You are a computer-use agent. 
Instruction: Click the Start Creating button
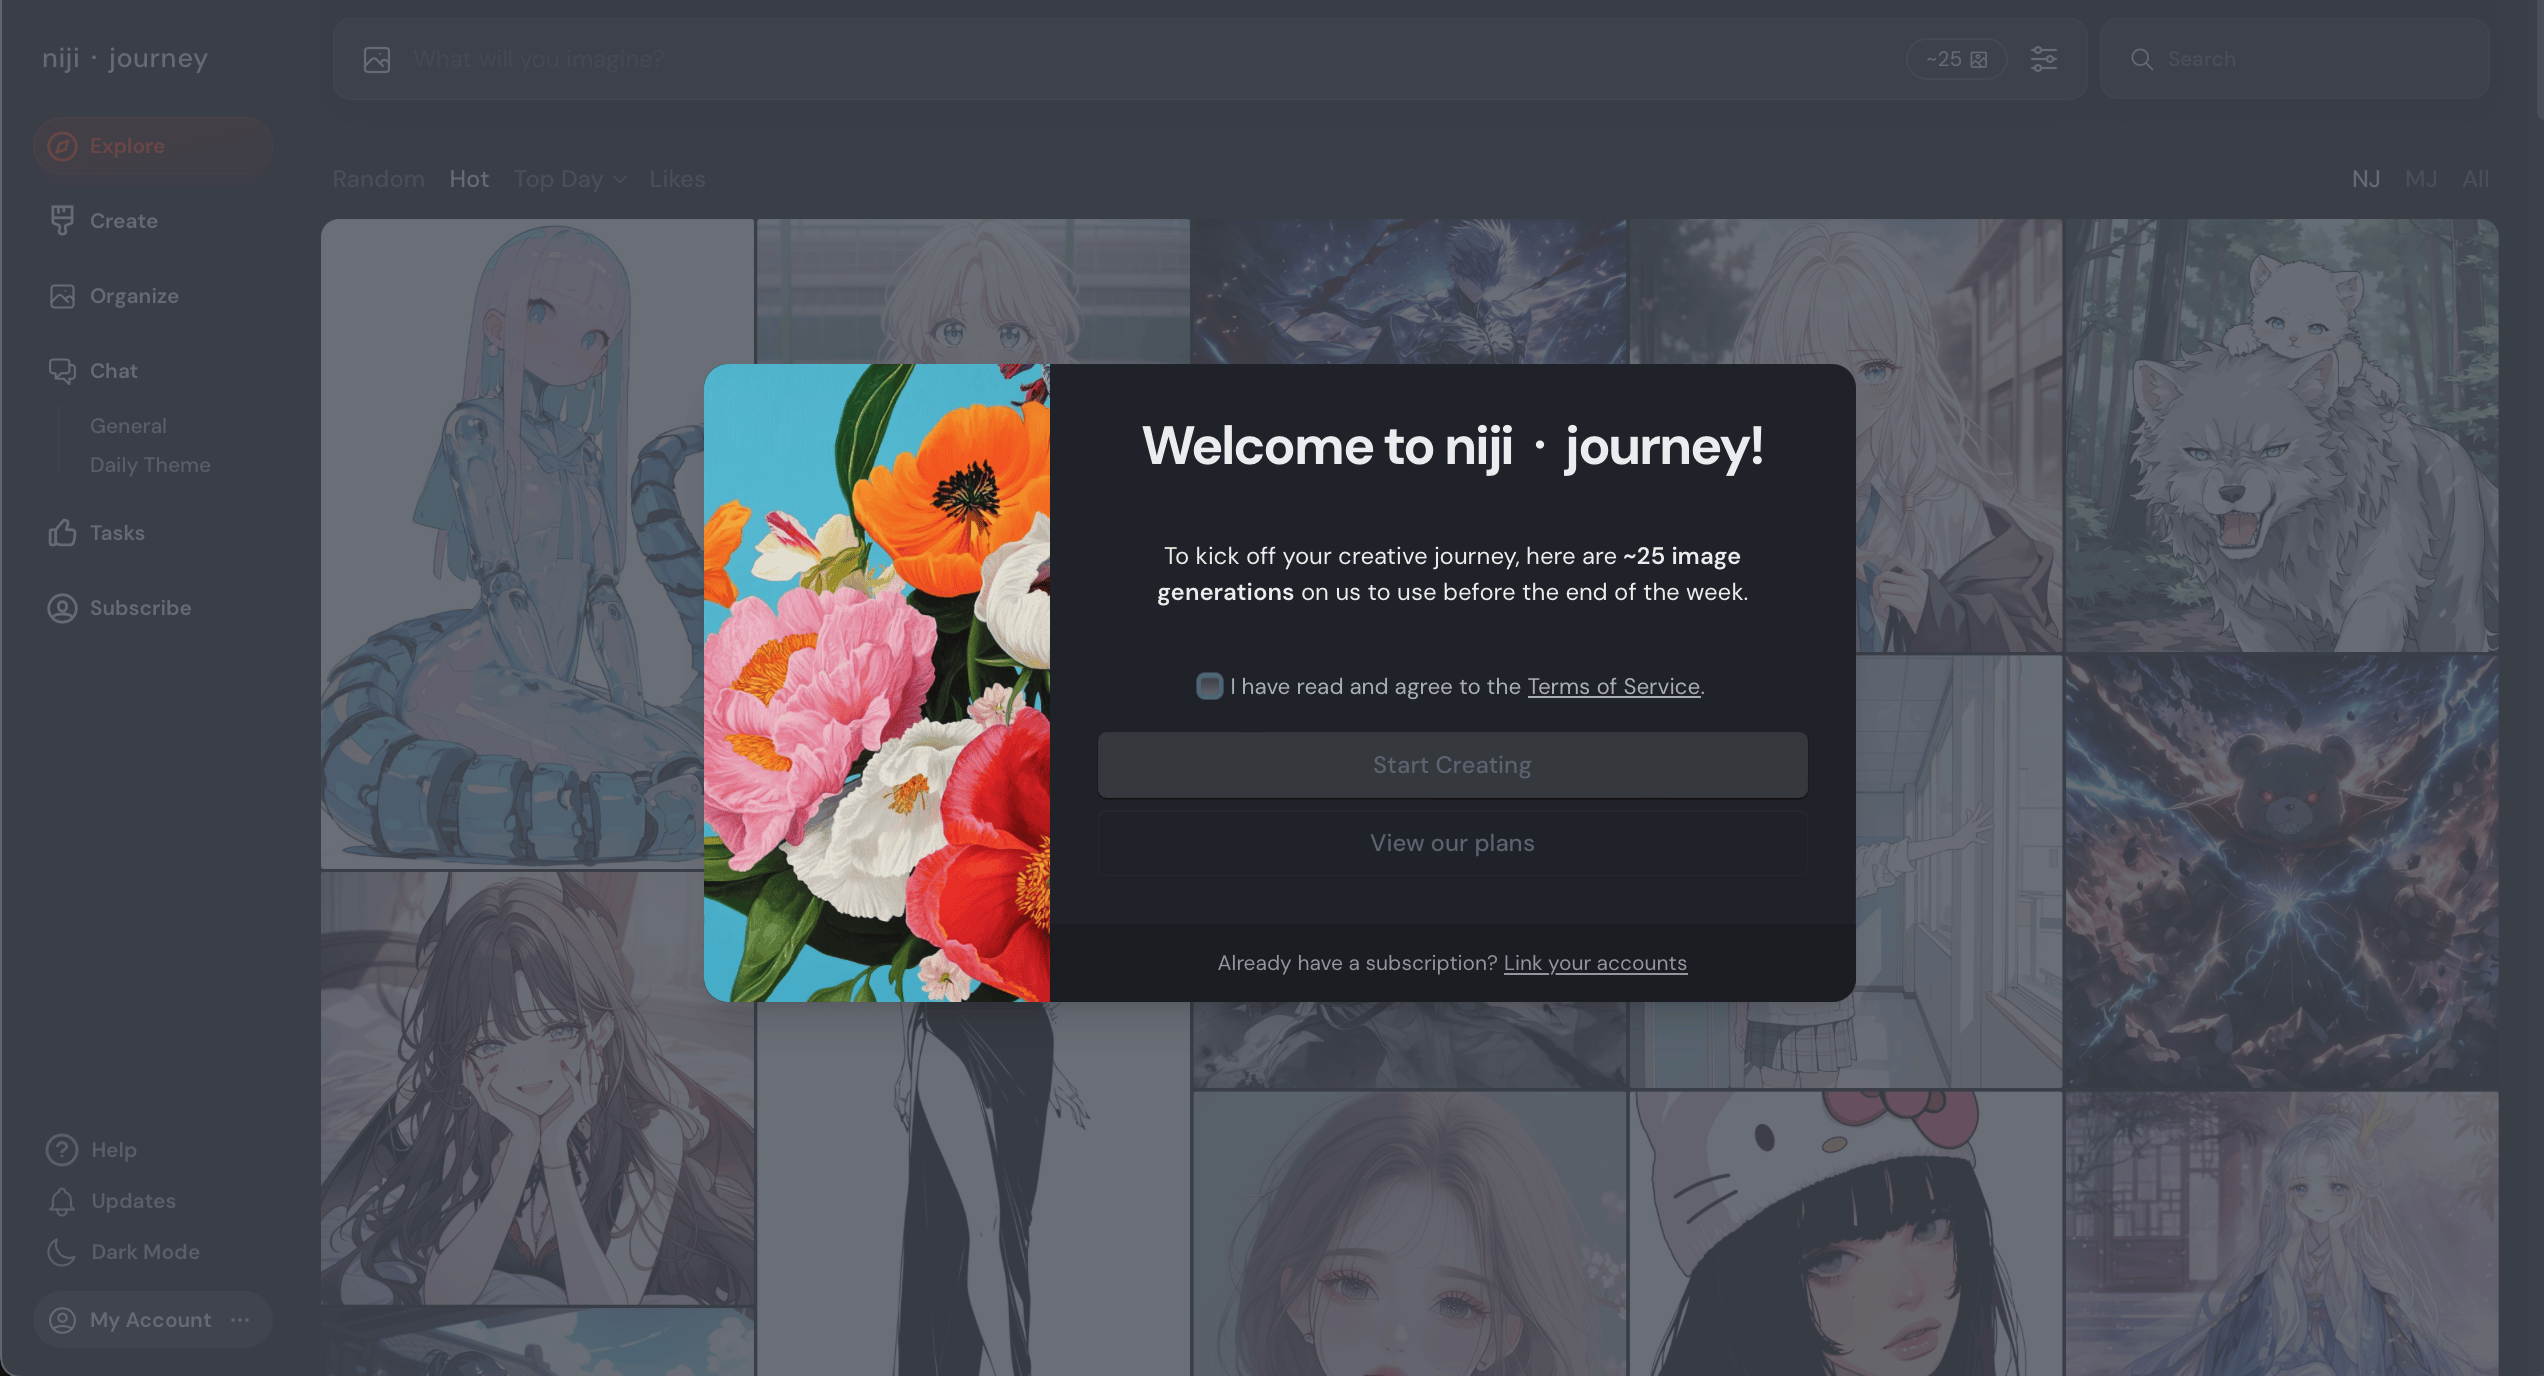tap(1452, 765)
